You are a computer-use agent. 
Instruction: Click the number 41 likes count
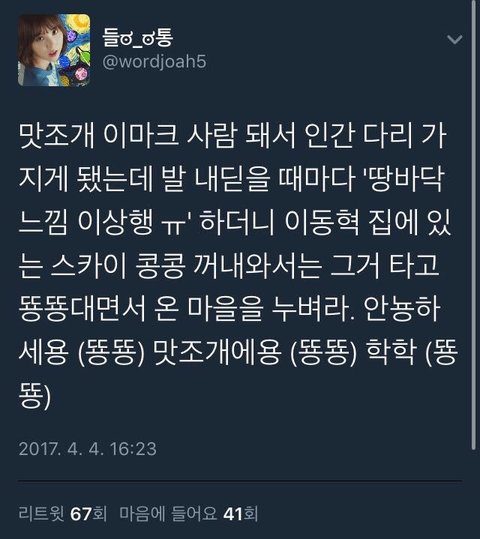coord(233,514)
